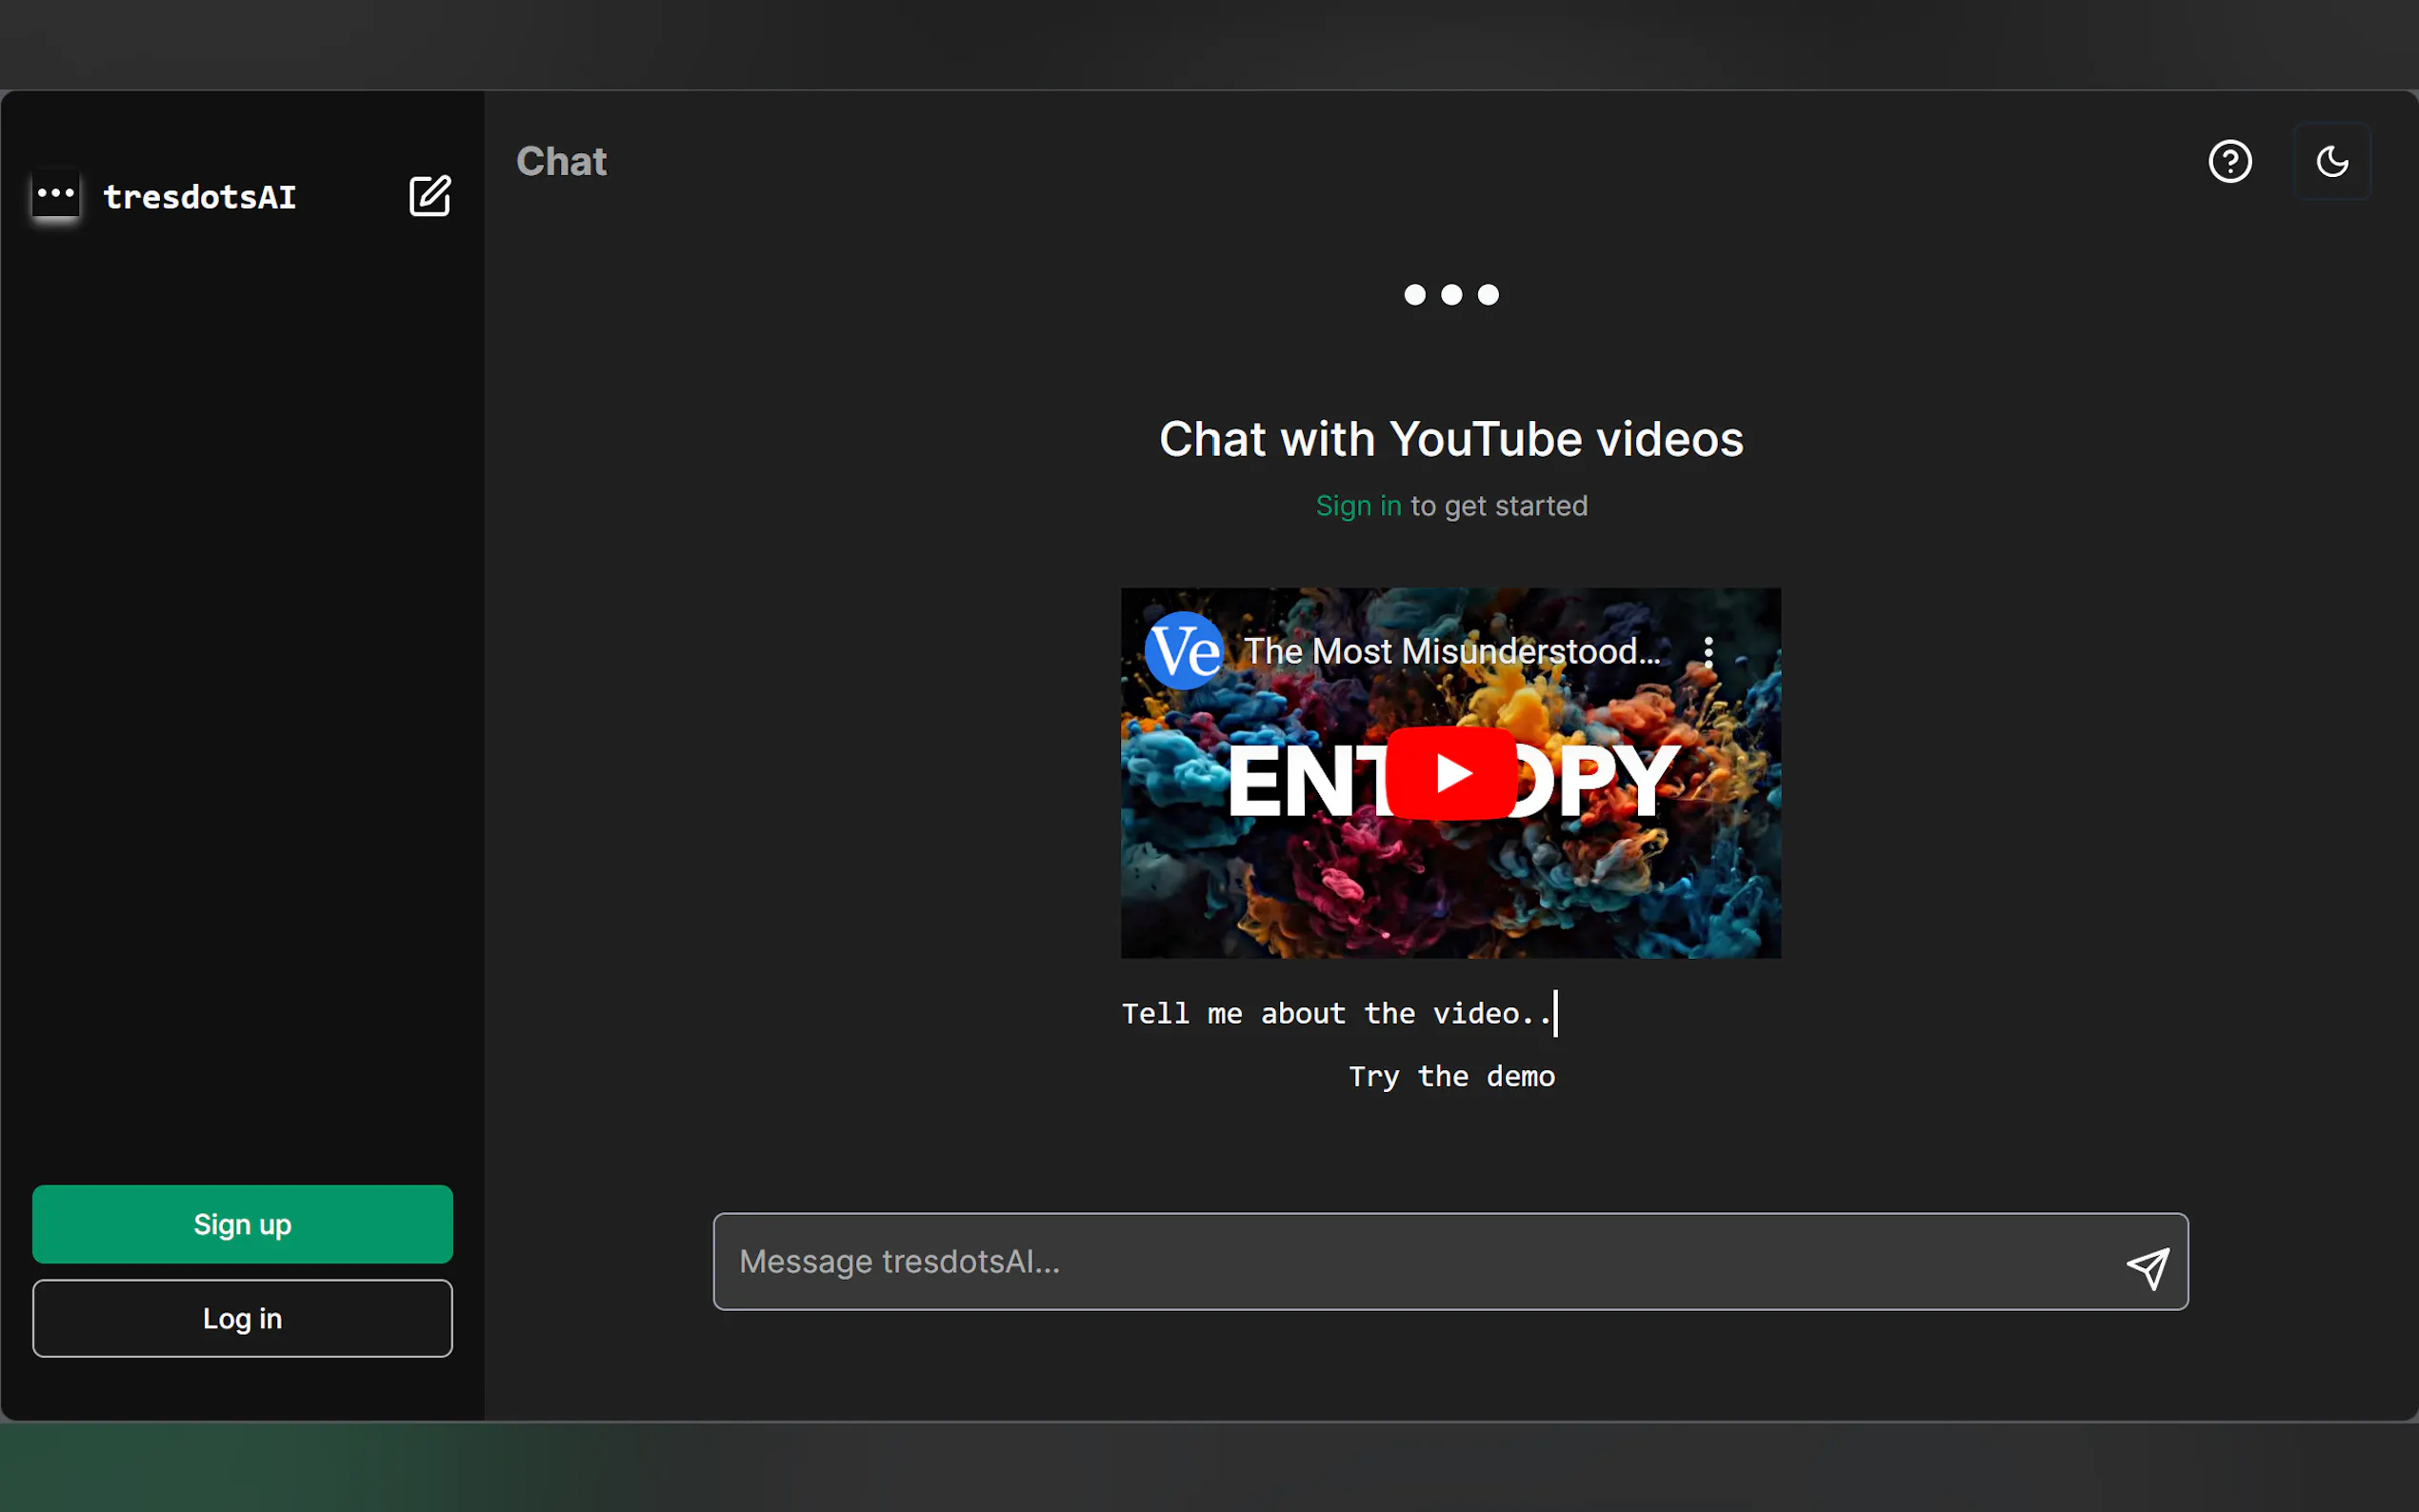Click the 'Chat with YouTube videos' heading
Screen dimensions: 2419x1512
click(1451, 439)
